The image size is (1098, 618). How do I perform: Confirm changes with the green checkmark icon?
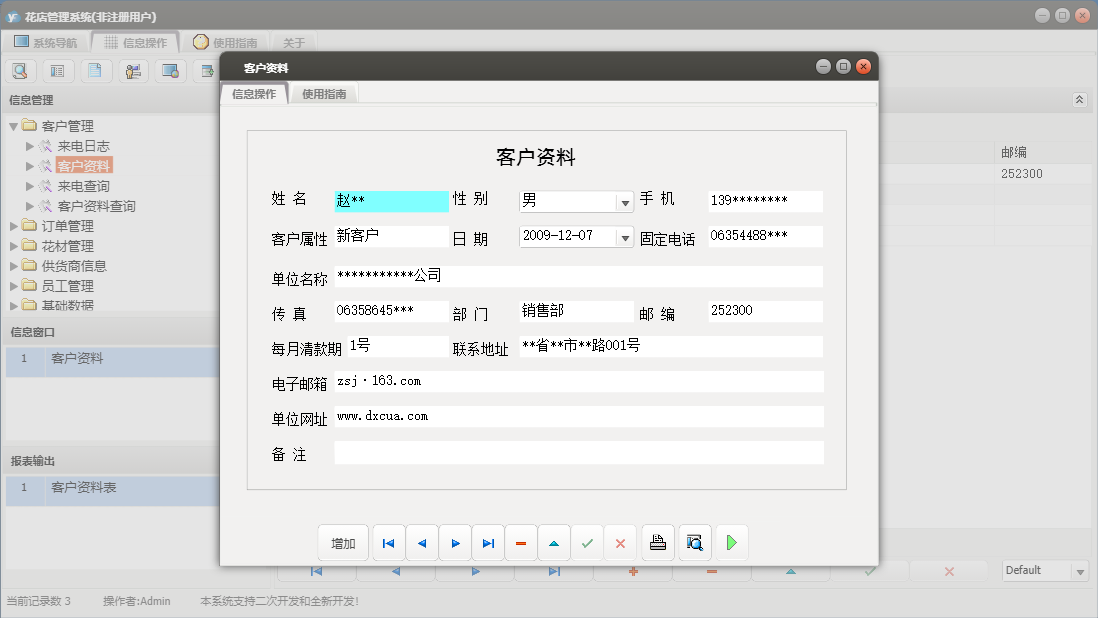click(x=588, y=542)
